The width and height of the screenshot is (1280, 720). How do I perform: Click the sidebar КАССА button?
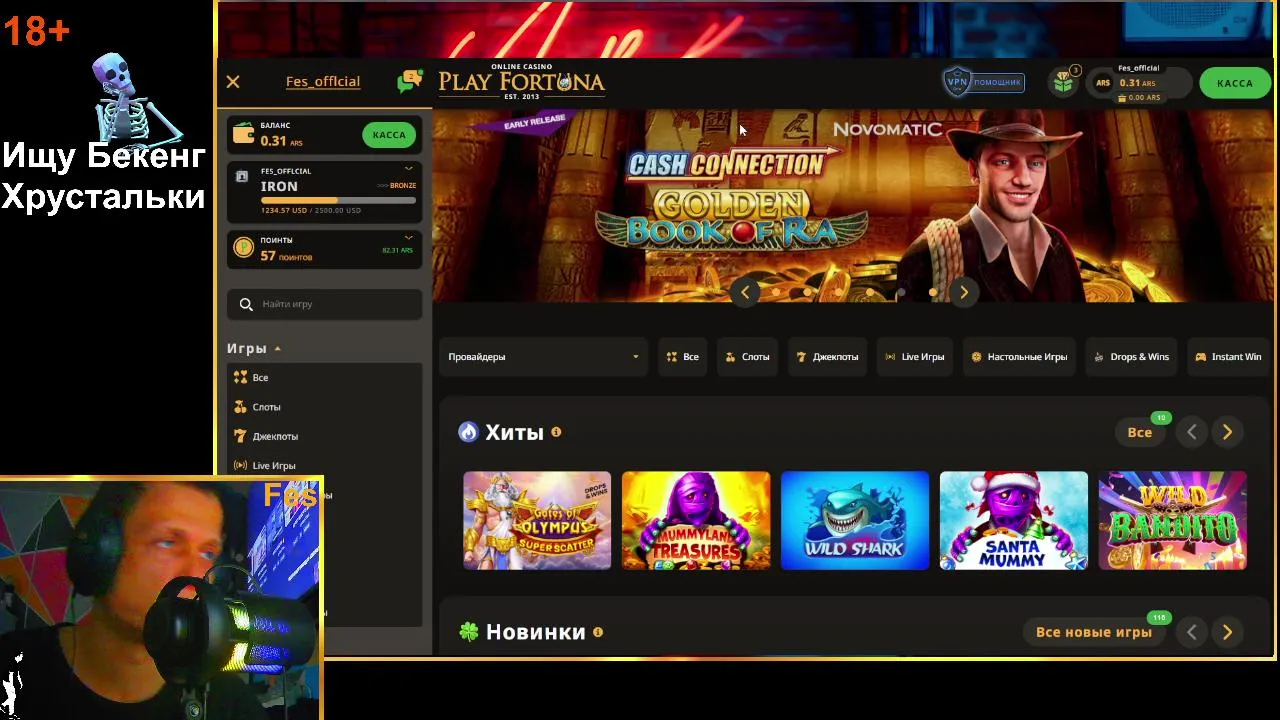[x=389, y=135]
